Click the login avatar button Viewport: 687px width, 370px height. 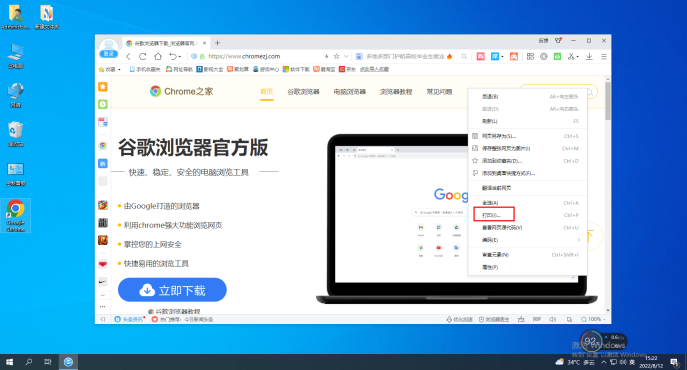point(109,48)
